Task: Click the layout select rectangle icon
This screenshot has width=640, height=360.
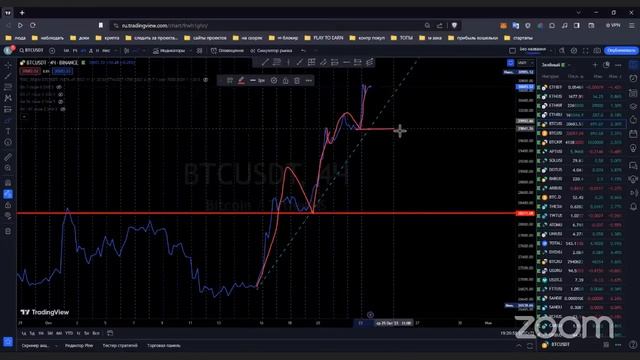Action: pos(512,51)
